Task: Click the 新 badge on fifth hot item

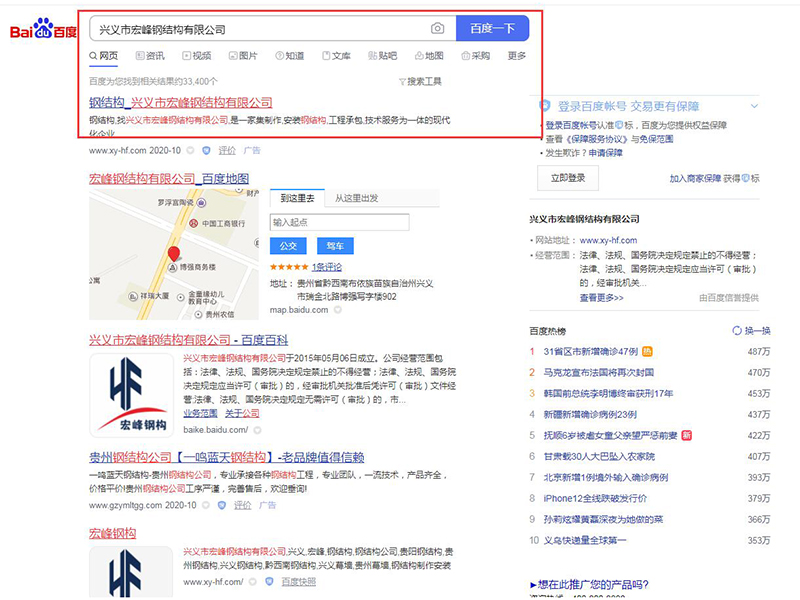Action: [687, 435]
